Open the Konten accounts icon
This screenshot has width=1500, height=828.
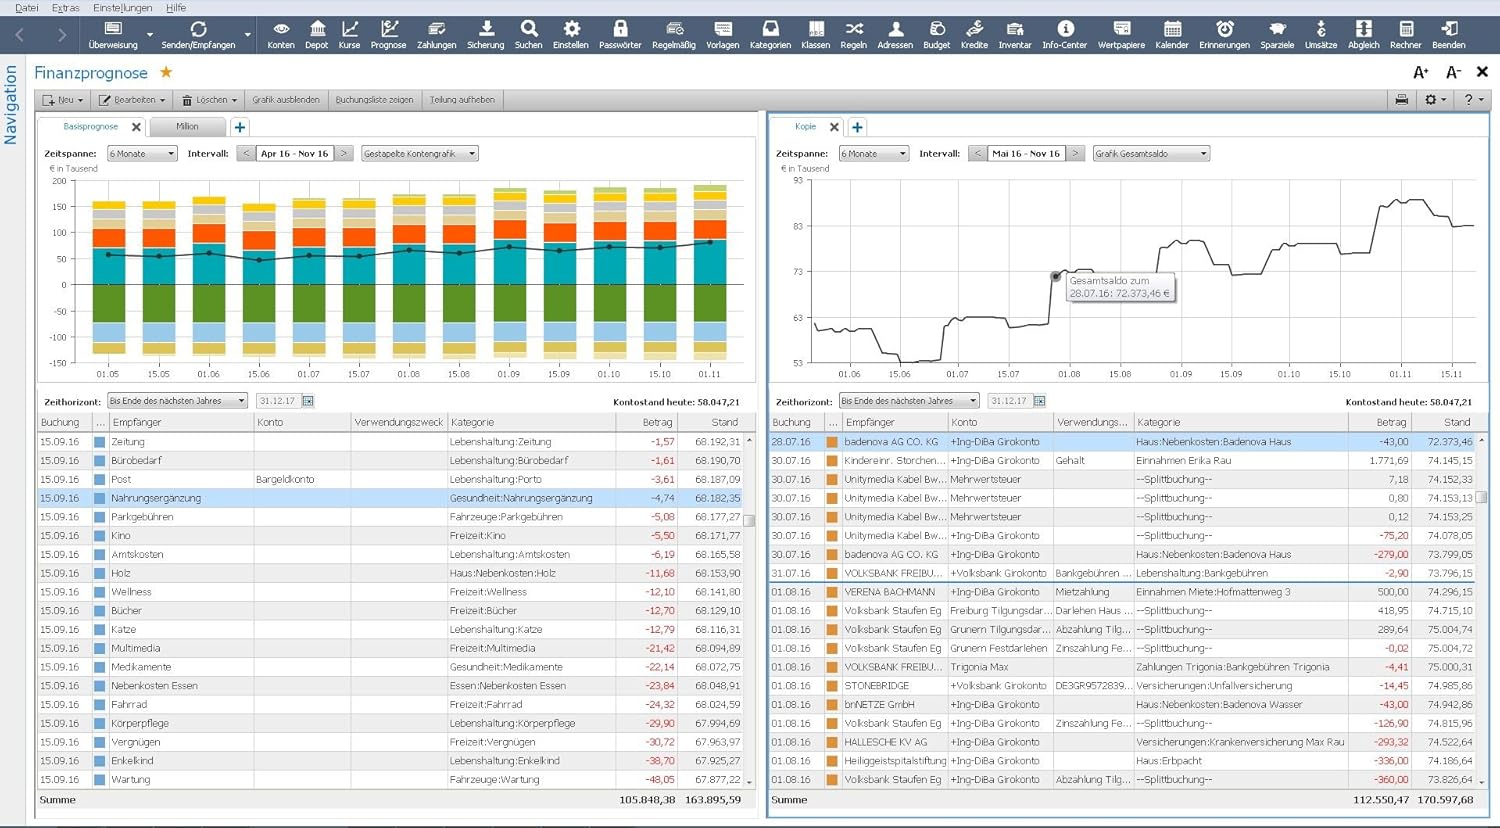281,34
